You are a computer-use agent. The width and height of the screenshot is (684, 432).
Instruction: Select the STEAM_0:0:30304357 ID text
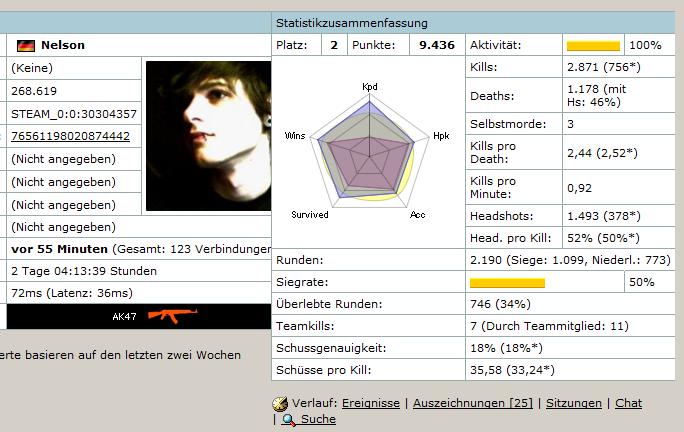74,114
